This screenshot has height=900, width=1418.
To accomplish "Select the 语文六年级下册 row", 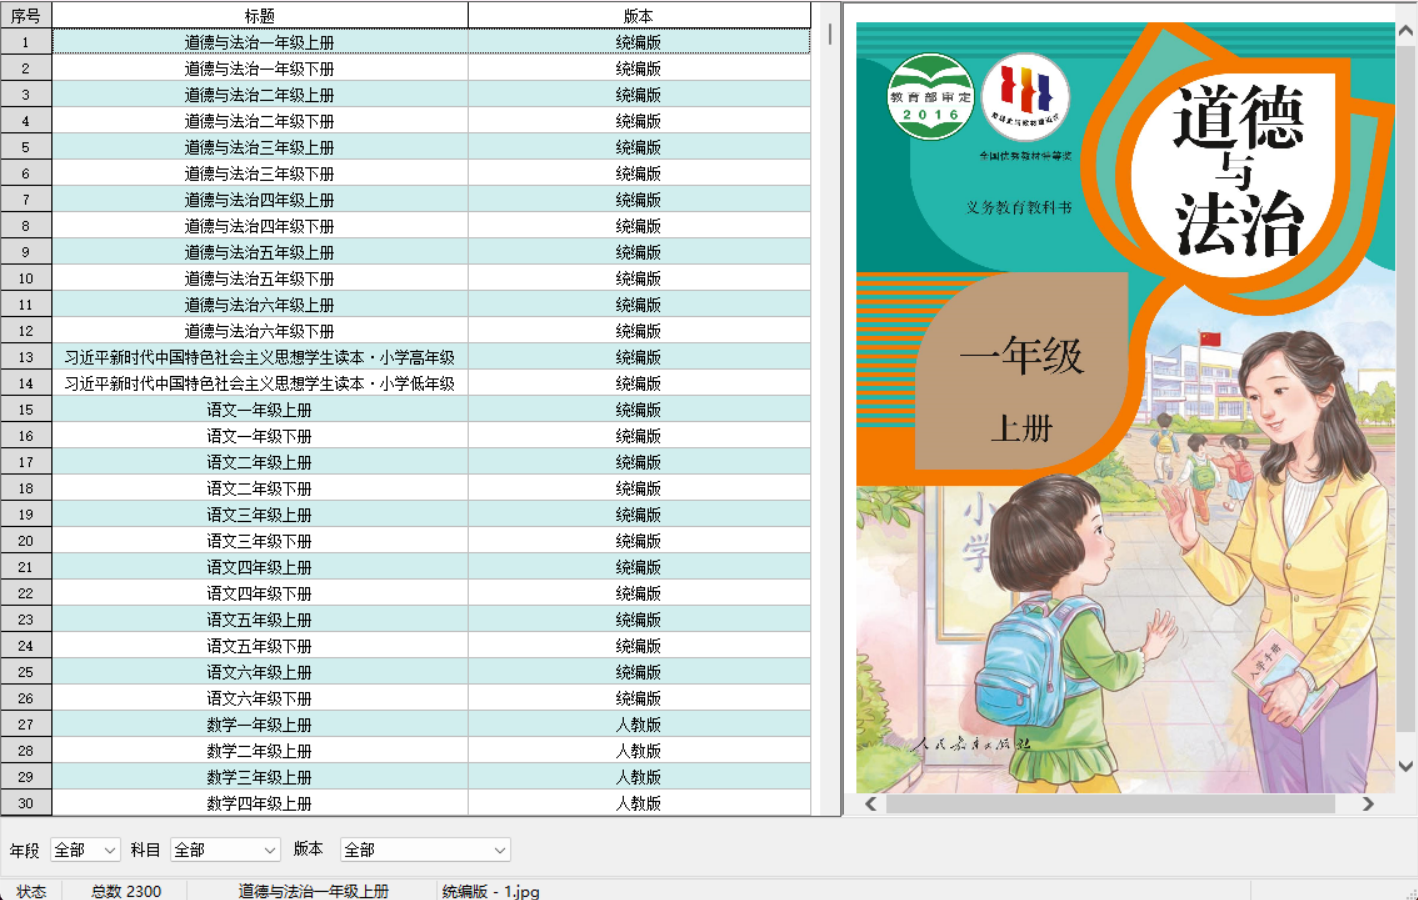I will [x=260, y=697].
